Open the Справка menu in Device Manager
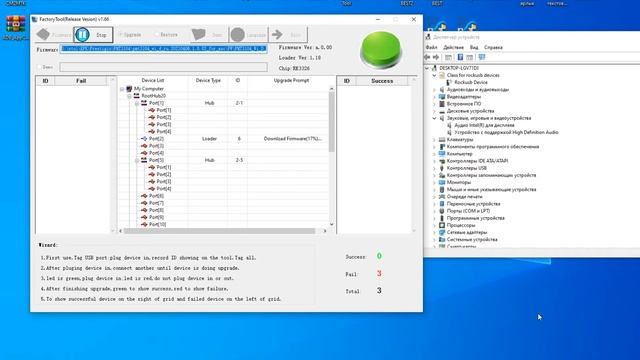This screenshot has height=360, width=640. point(493,47)
